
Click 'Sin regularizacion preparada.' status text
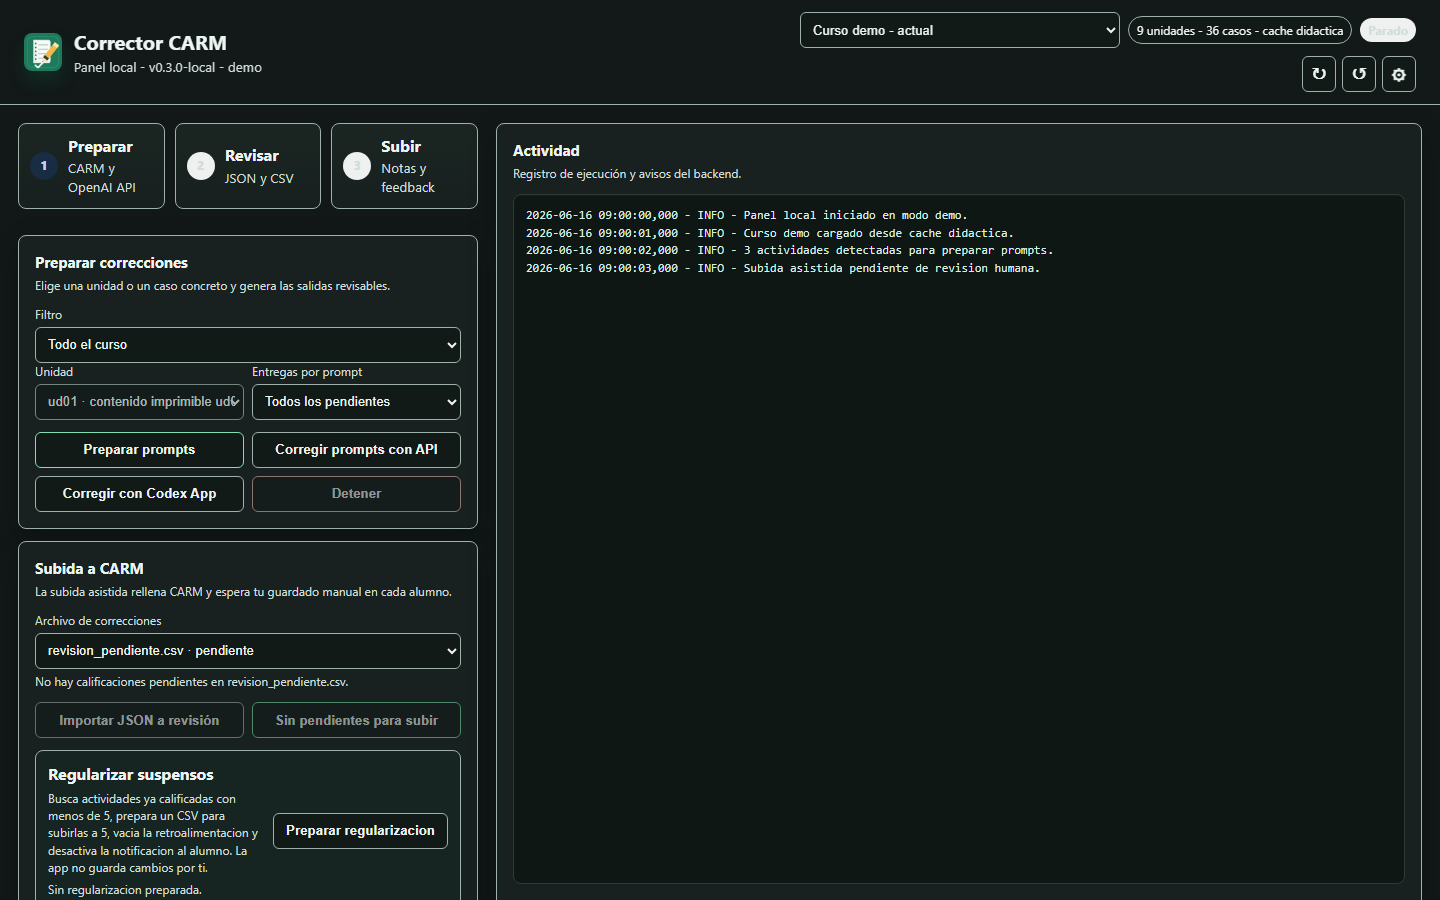[x=125, y=890]
